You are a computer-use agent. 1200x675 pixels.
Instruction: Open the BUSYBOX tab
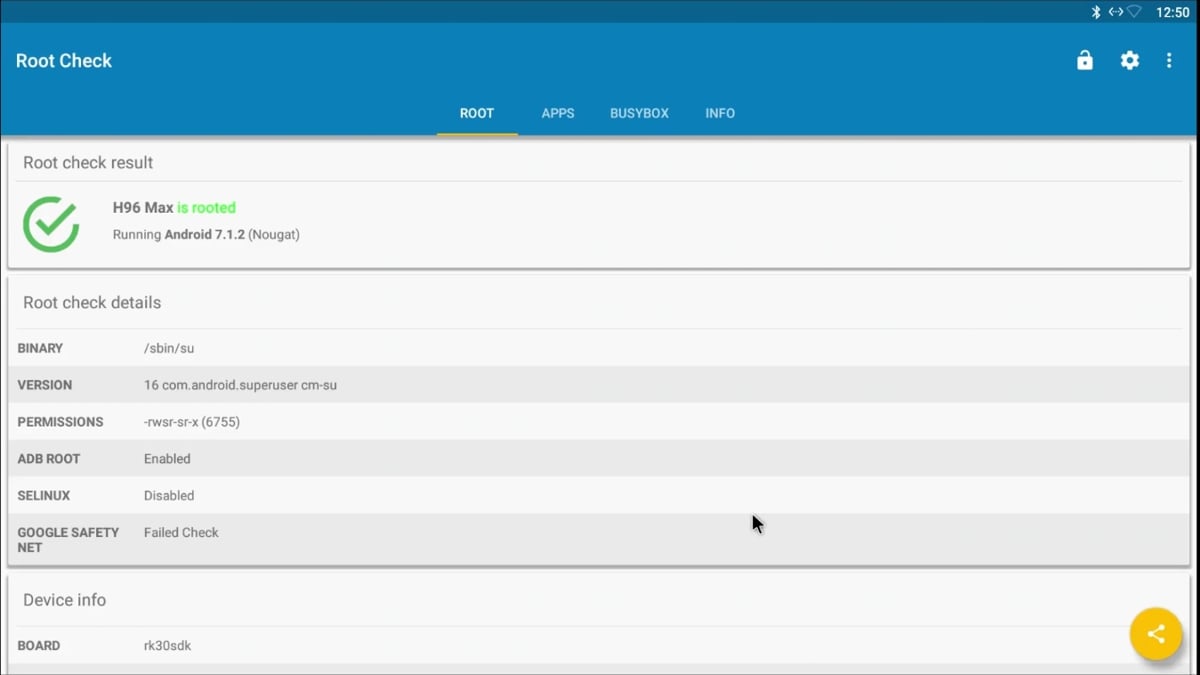pos(639,113)
